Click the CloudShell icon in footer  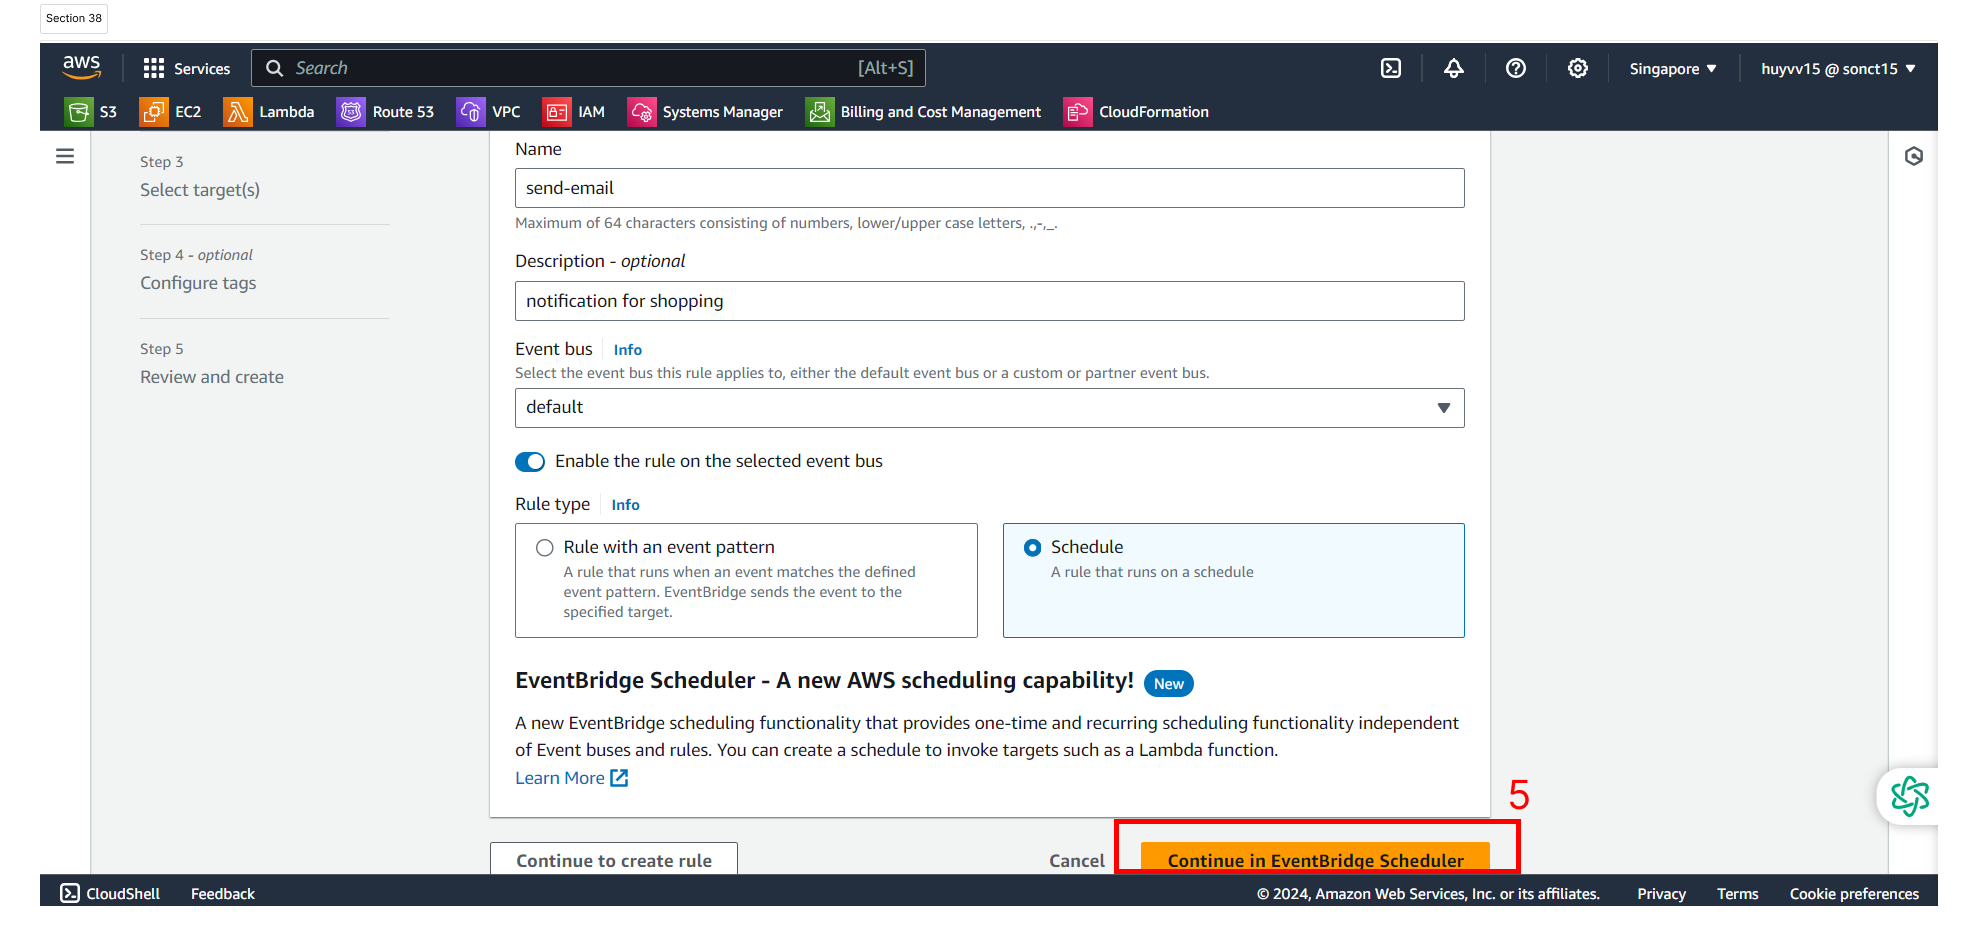click(x=69, y=893)
